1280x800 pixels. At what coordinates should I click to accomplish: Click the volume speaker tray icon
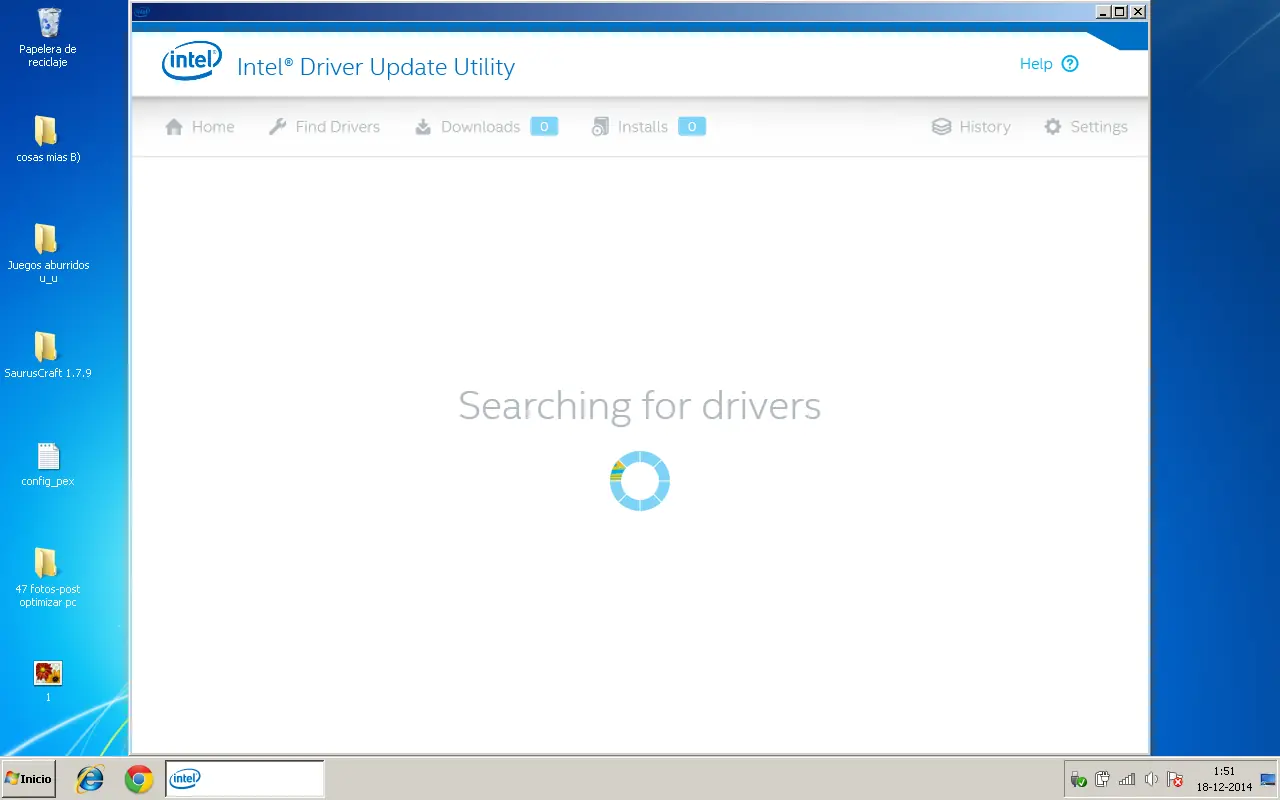(x=1151, y=779)
